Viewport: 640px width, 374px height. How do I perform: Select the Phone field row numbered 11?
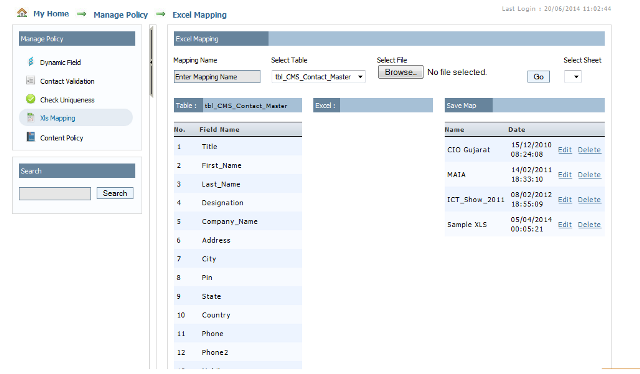[x=238, y=334]
